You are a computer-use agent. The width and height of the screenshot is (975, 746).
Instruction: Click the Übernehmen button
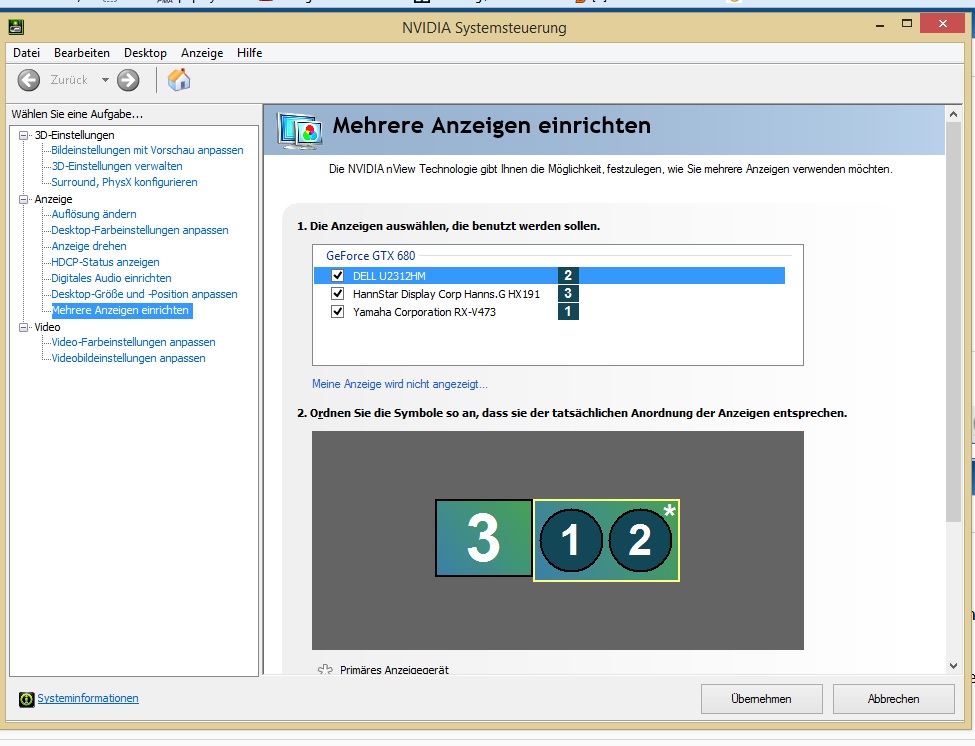point(762,699)
